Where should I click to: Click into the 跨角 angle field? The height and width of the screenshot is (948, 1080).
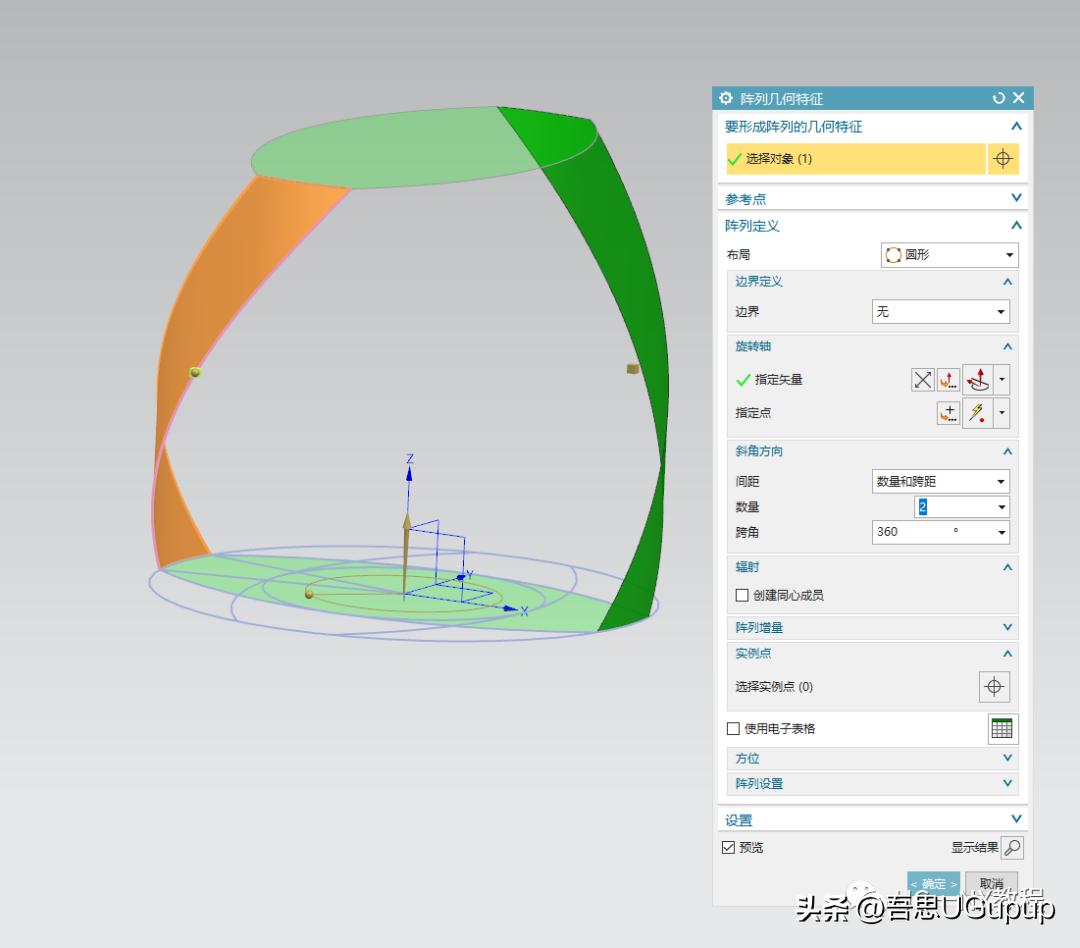click(910, 532)
